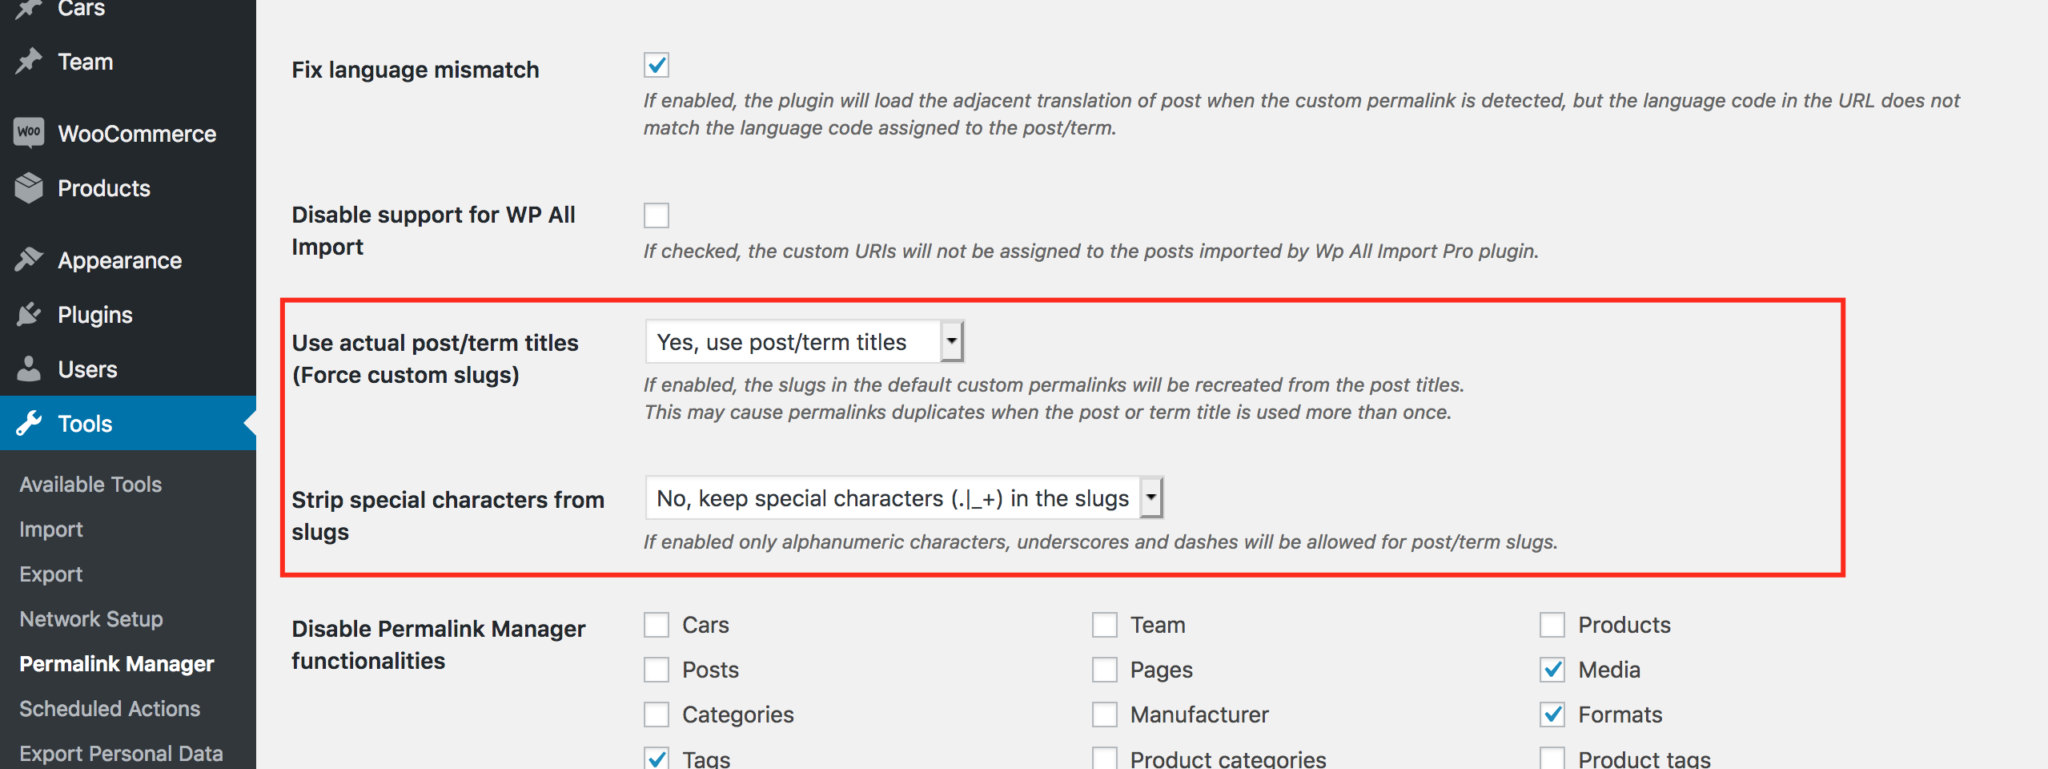This screenshot has width=2048, height=769.
Task: Check the Product categories checkbox
Action: click(x=1104, y=759)
